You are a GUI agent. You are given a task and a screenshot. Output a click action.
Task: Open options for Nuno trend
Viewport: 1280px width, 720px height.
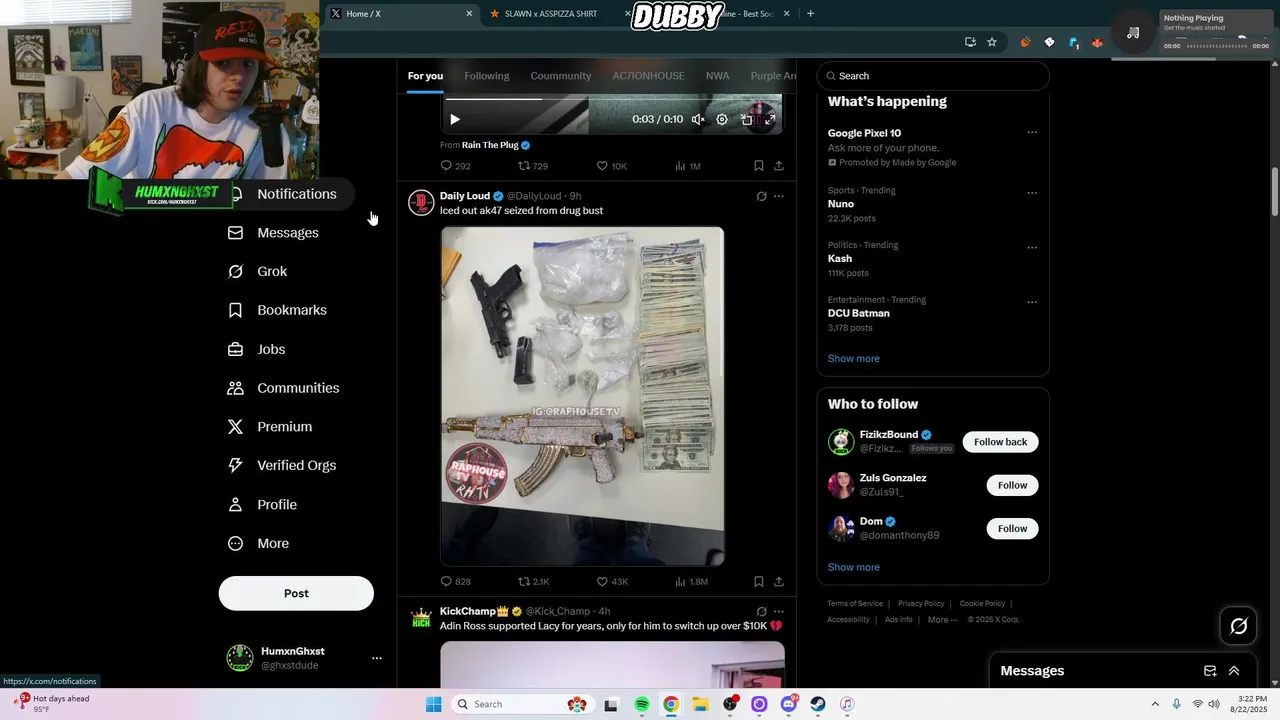pyautogui.click(x=1032, y=193)
